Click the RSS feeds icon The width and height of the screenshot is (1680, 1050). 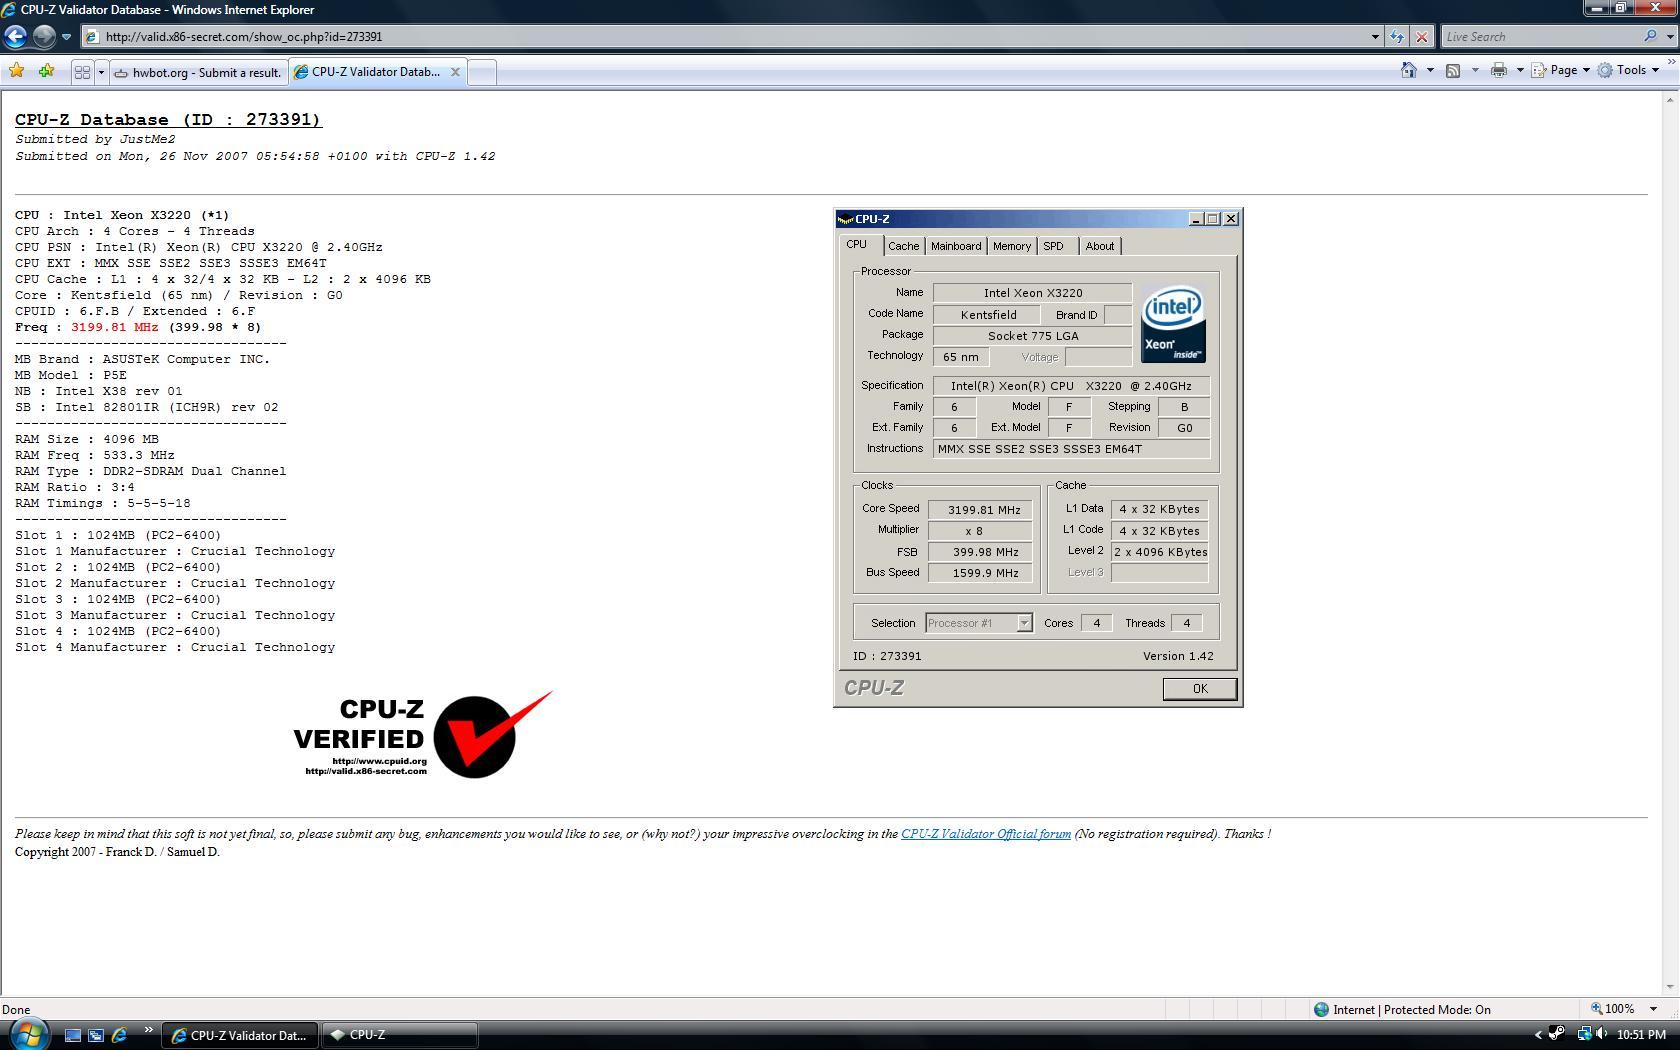[x=1453, y=70]
